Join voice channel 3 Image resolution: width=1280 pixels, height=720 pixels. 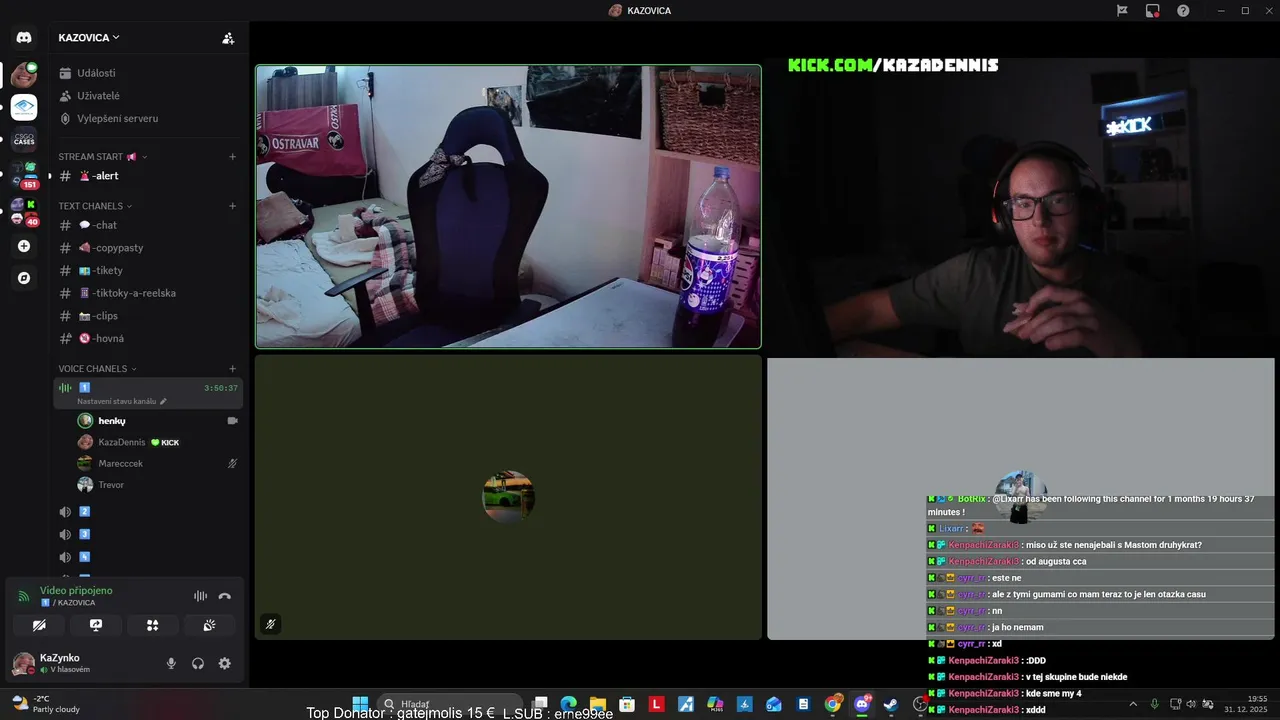coord(148,534)
